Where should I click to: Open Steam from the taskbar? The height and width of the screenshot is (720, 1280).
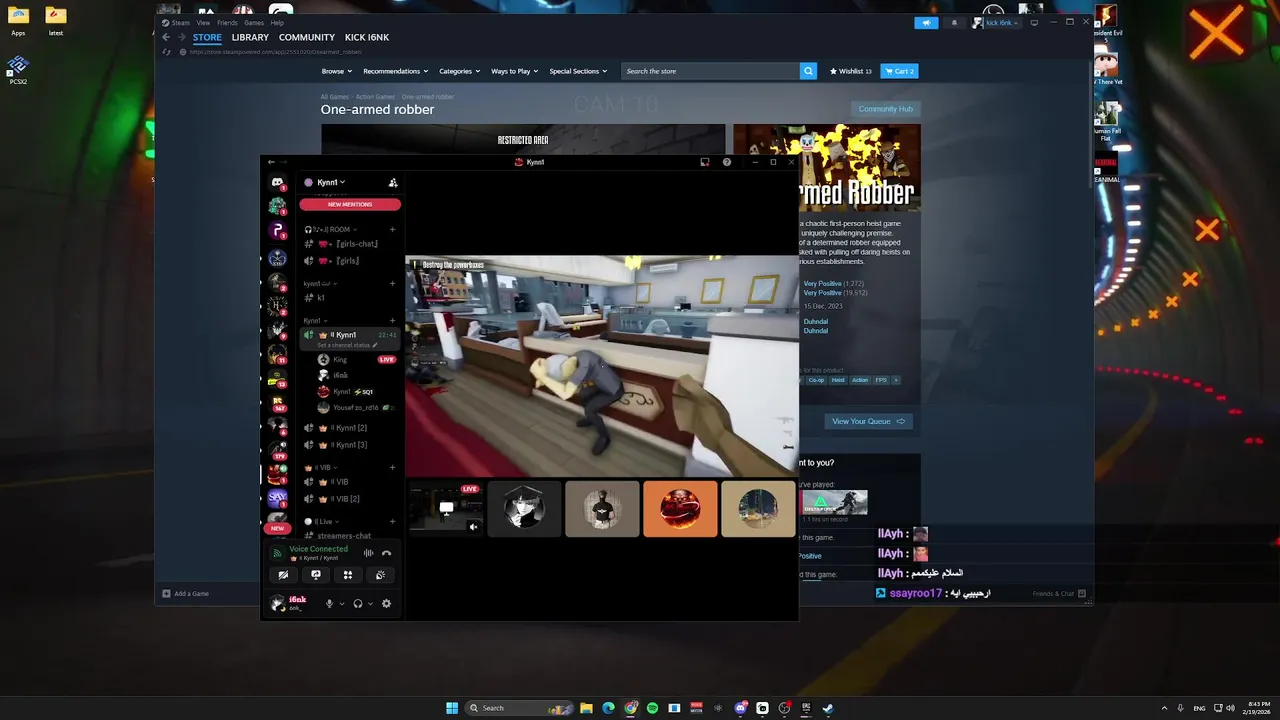(x=828, y=708)
